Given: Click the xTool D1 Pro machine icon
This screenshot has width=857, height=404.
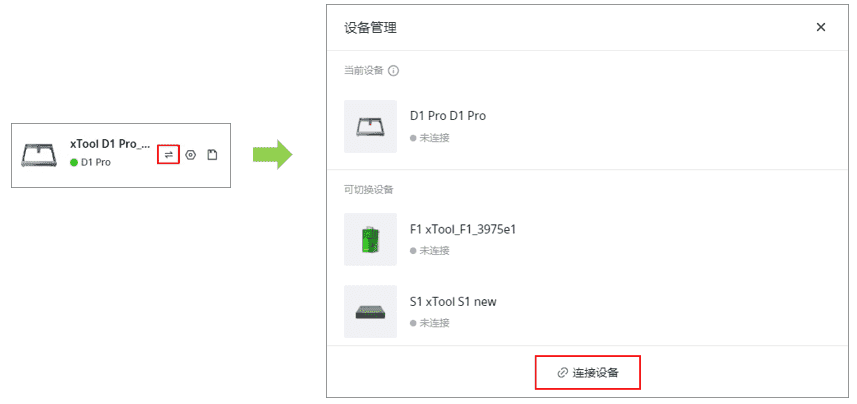Looking at the screenshot, I should [x=38, y=155].
